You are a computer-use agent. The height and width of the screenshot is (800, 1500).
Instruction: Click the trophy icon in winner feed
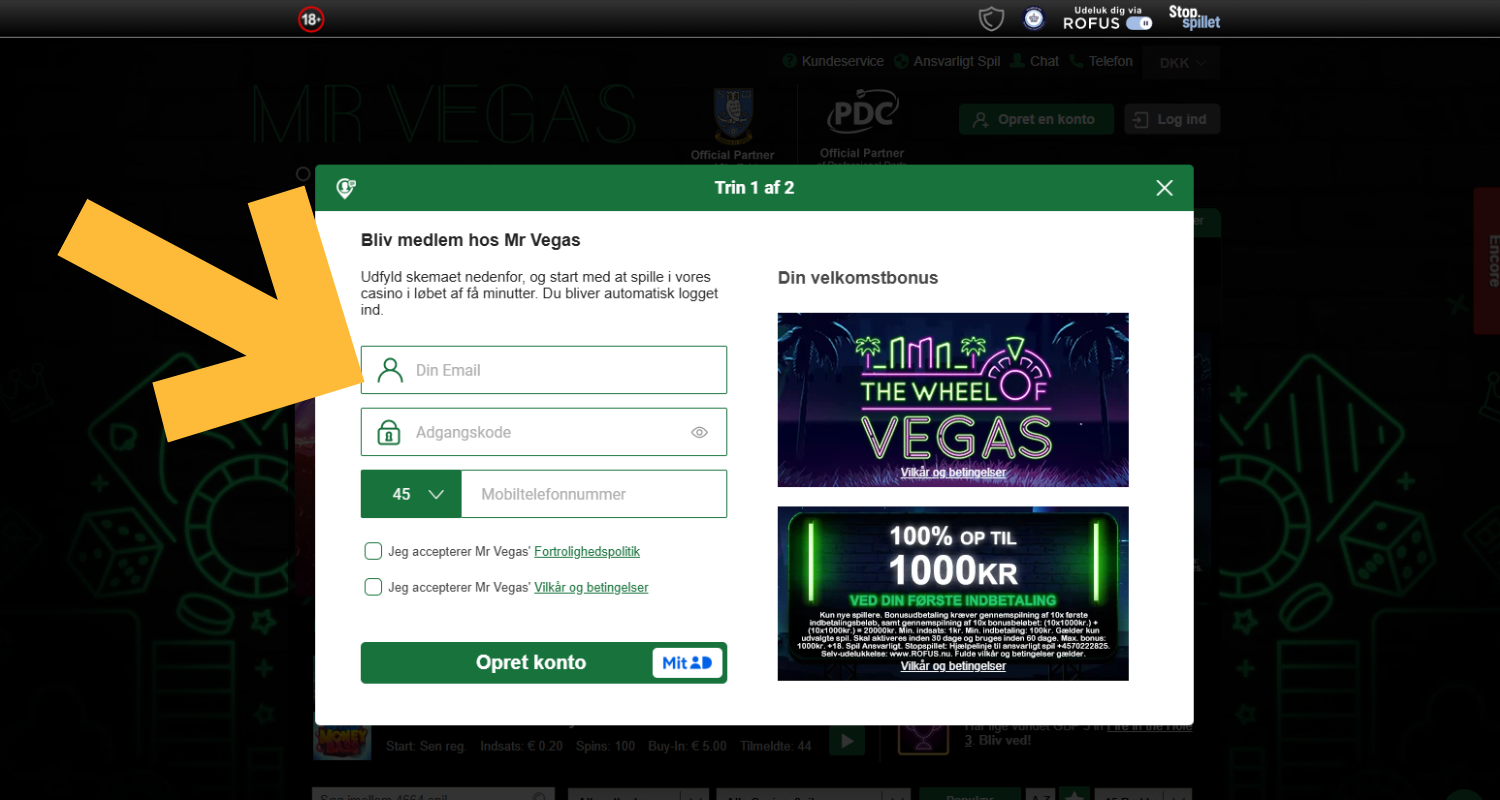click(923, 738)
